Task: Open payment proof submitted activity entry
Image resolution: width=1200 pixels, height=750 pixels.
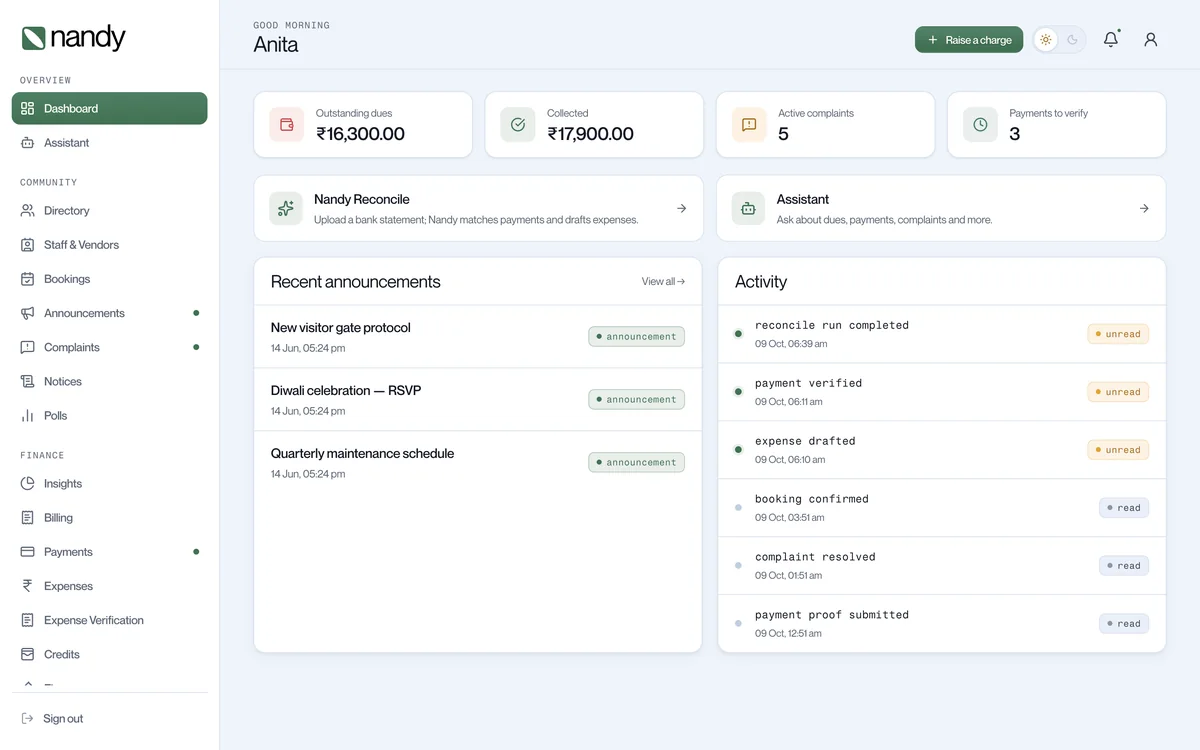Action: tap(942, 624)
